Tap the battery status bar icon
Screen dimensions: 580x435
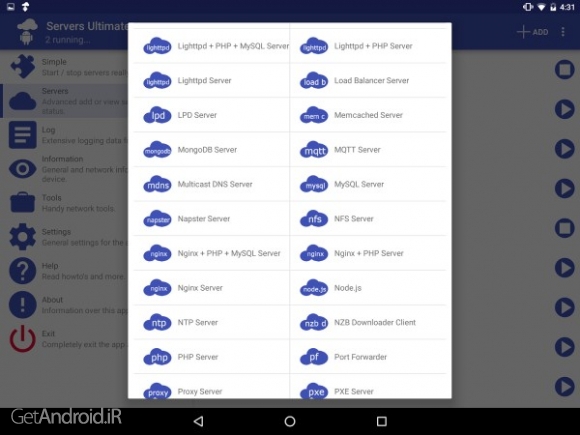pos(553,7)
